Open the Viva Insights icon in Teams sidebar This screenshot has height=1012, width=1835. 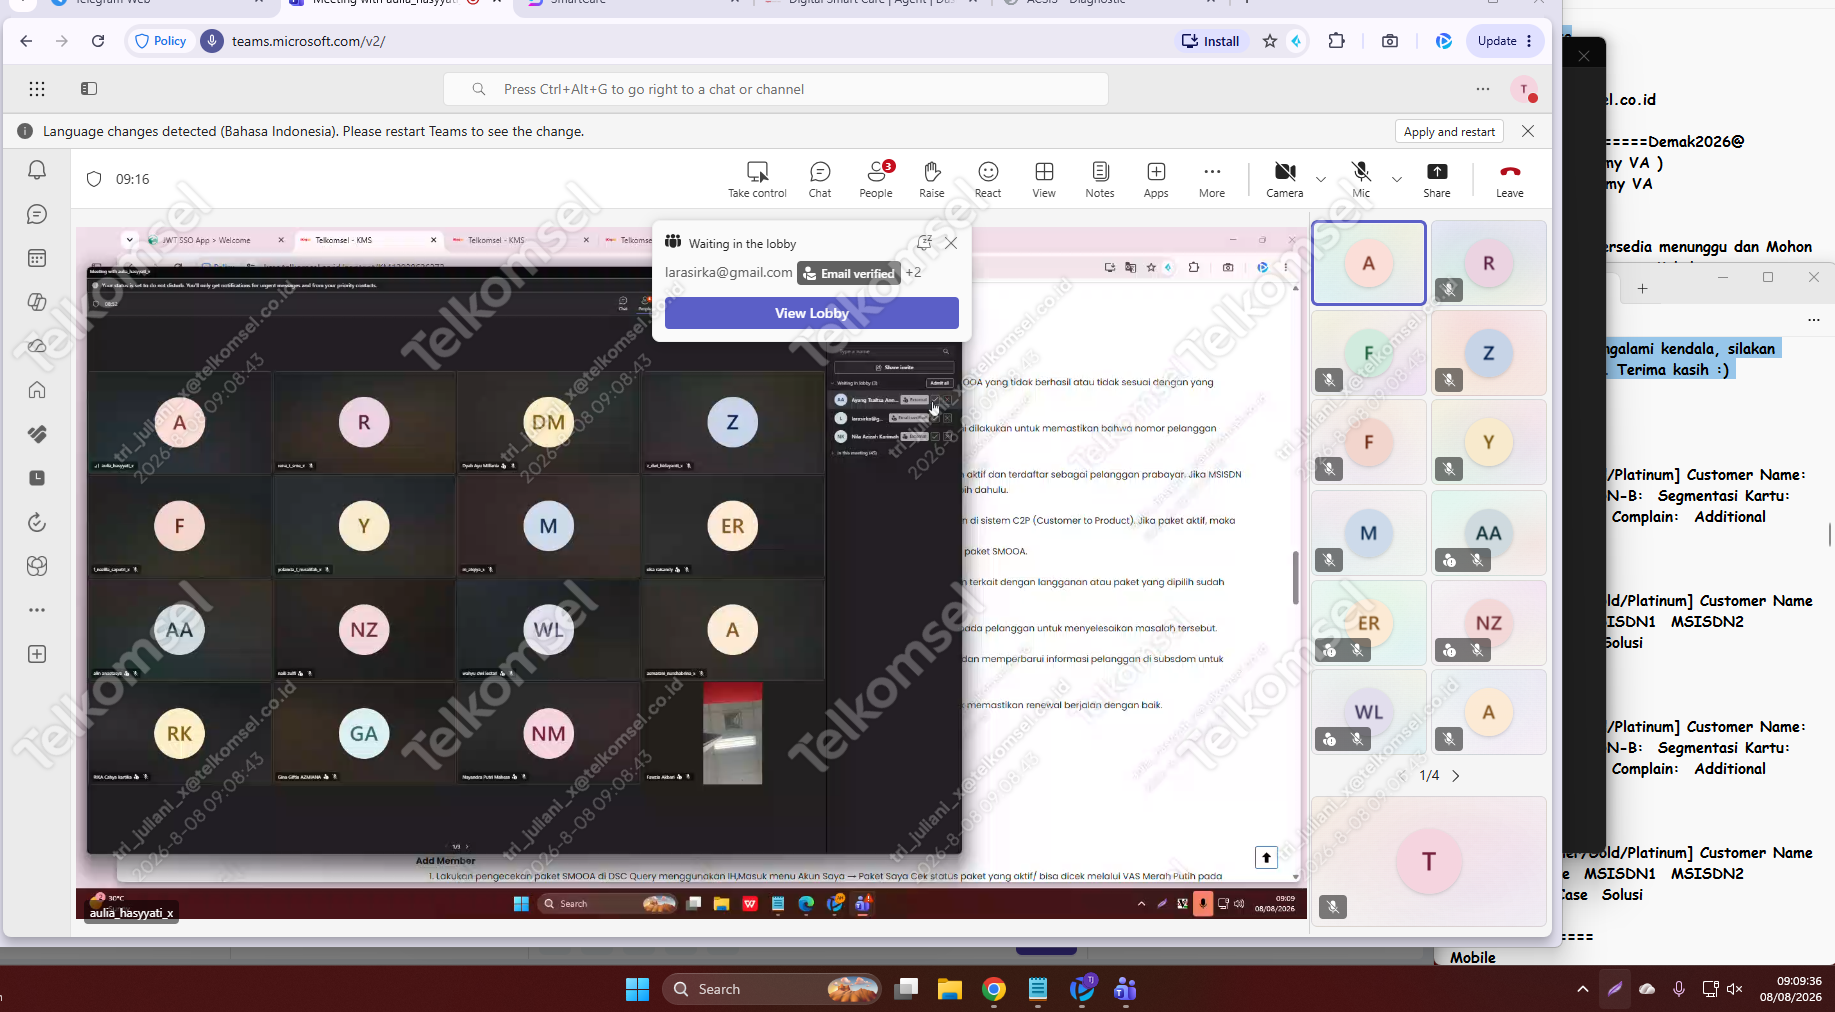click(x=37, y=434)
